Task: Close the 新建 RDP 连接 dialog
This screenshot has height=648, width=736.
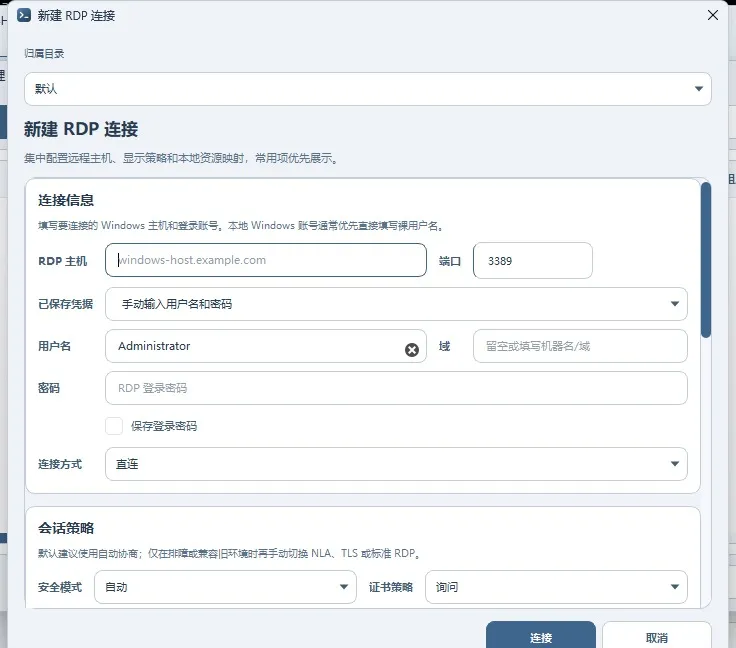Action: click(x=713, y=15)
